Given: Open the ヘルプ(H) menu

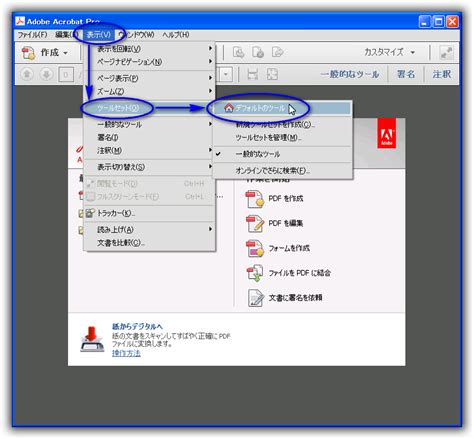Looking at the screenshot, I should point(176,35).
